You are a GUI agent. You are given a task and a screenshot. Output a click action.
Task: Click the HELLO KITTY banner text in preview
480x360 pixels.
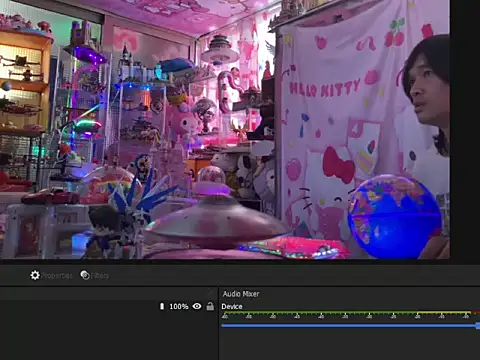click(325, 88)
